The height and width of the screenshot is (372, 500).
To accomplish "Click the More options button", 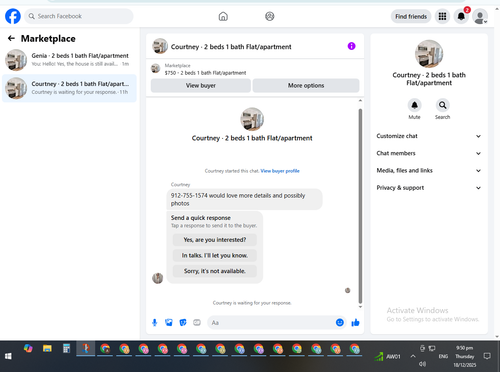I will pos(306,86).
